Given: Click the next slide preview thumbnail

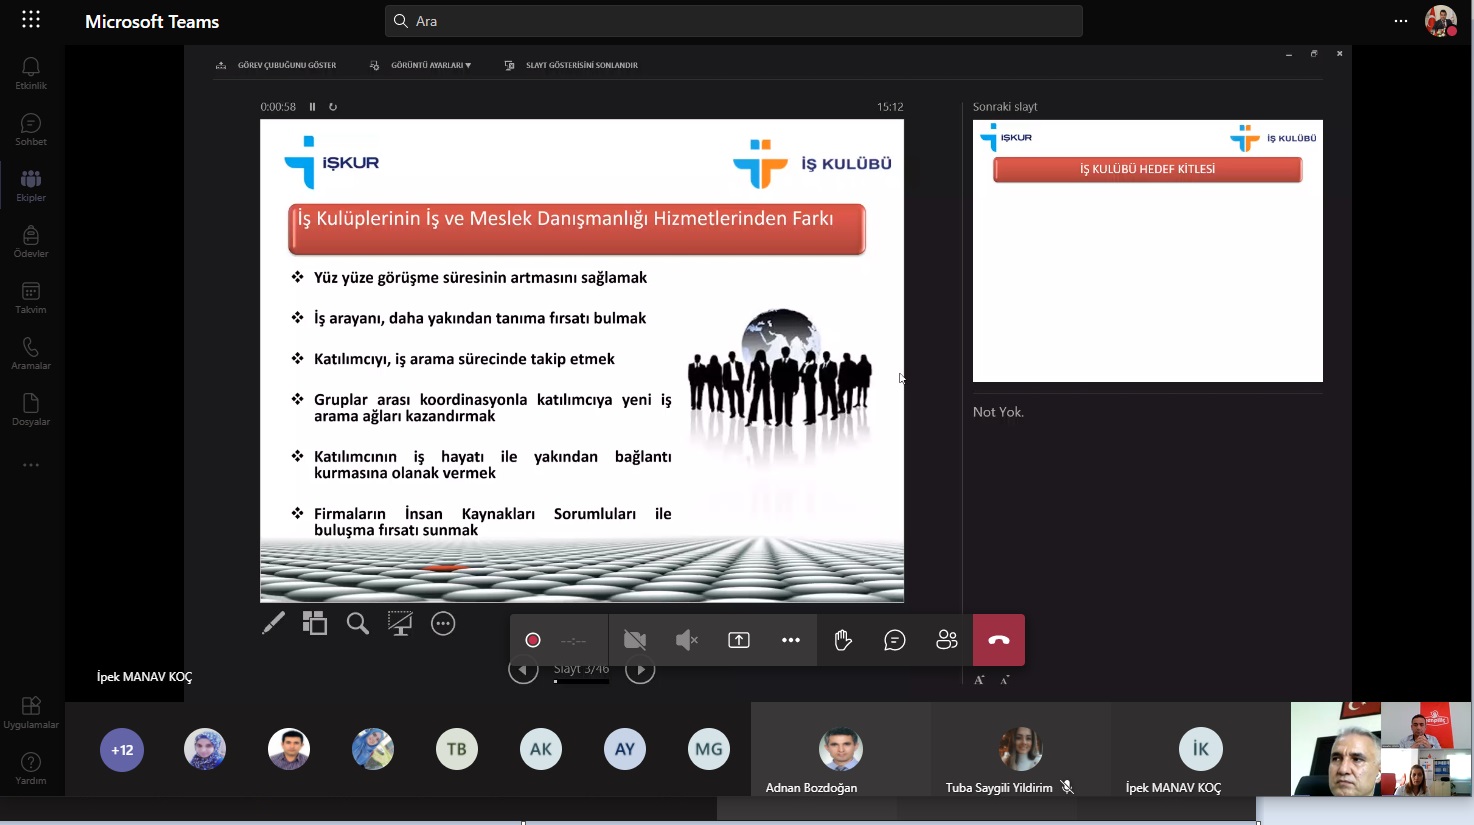Looking at the screenshot, I should tap(1148, 251).
